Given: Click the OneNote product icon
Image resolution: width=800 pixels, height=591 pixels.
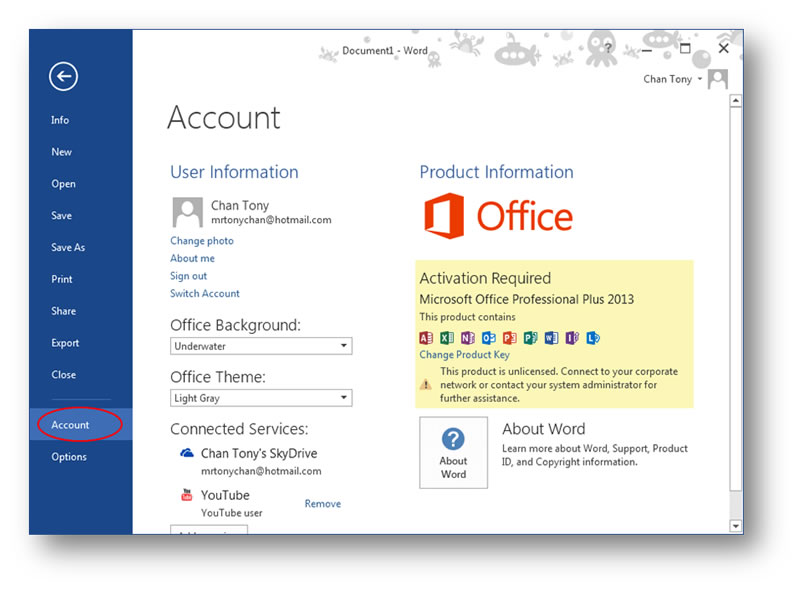Looking at the screenshot, I should click(468, 338).
